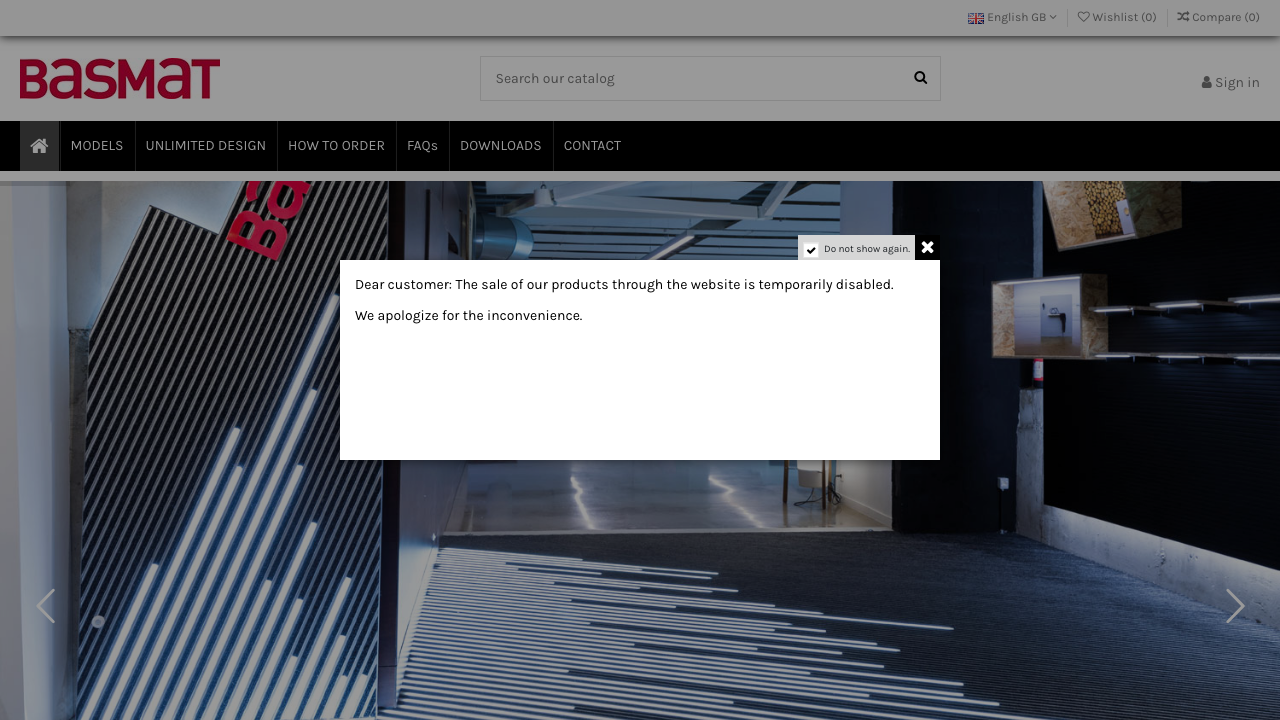Image resolution: width=1280 pixels, height=720 pixels.
Task: Open the CONTACT page
Action: (592, 145)
